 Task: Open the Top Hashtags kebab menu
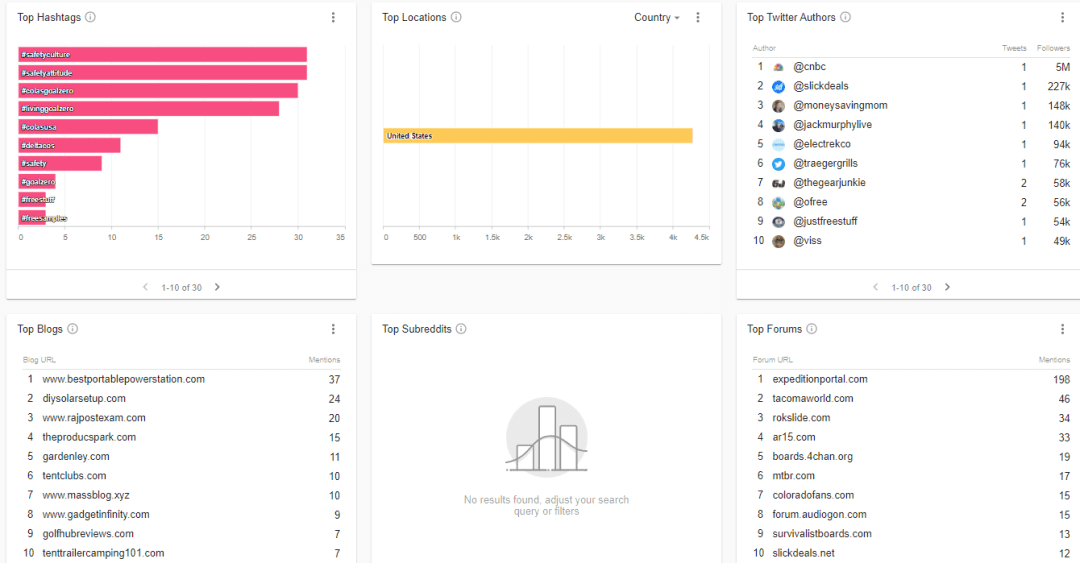click(x=333, y=17)
